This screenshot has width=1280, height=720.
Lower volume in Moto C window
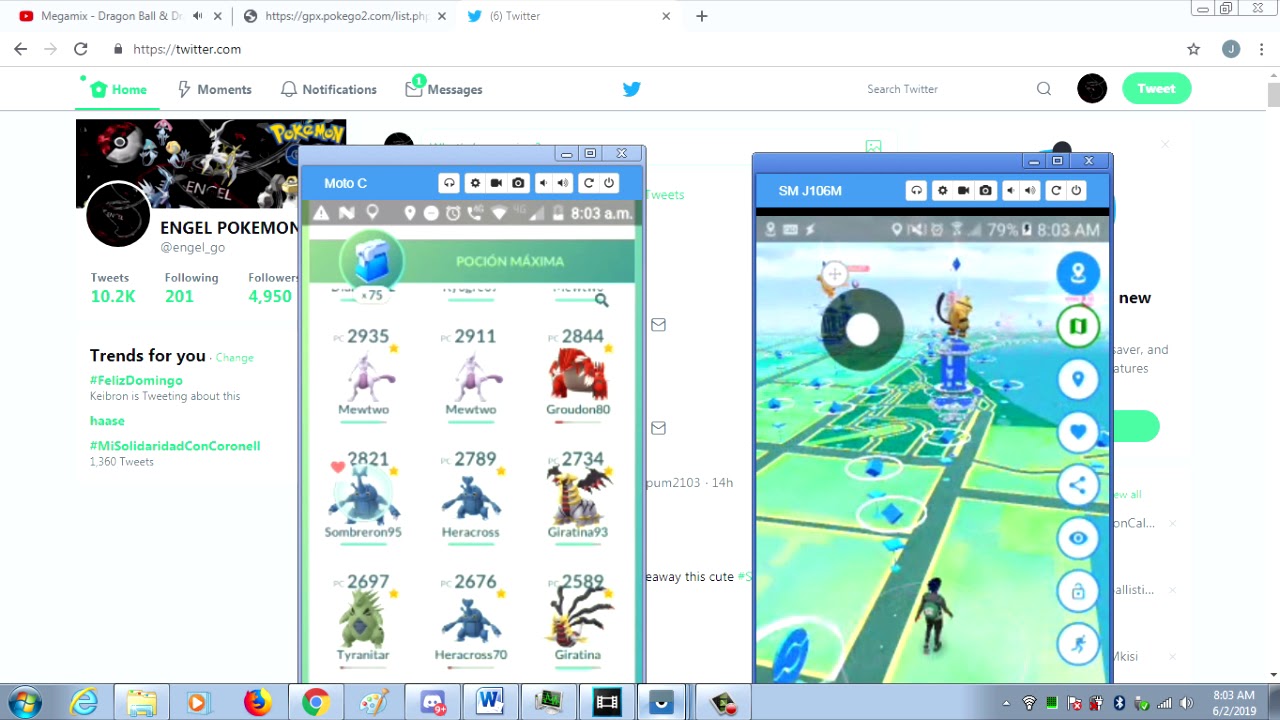(543, 183)
